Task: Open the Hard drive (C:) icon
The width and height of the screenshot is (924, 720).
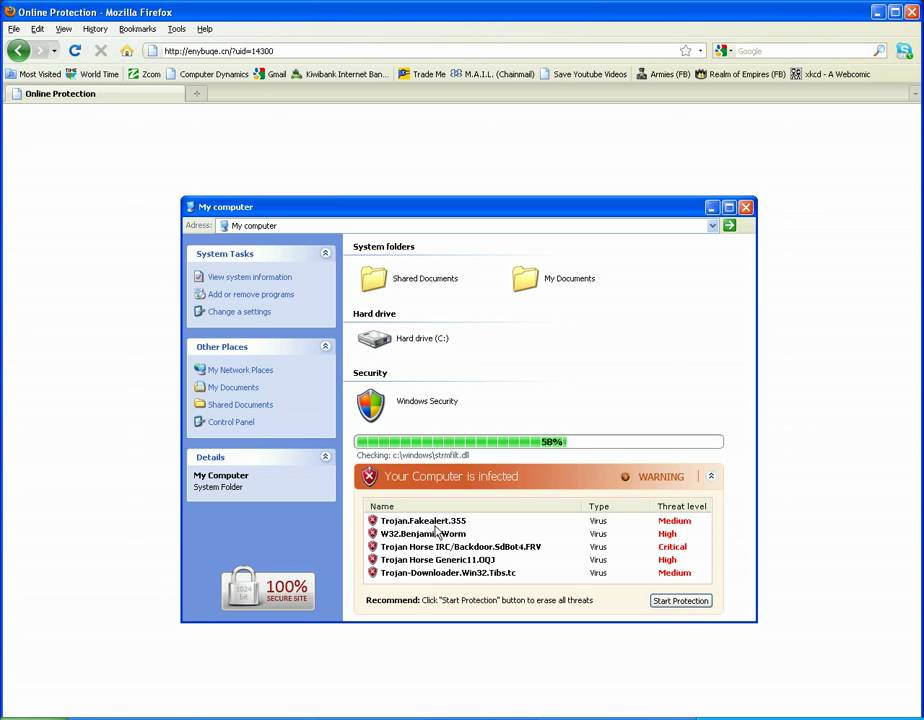Action: [375, 339]
